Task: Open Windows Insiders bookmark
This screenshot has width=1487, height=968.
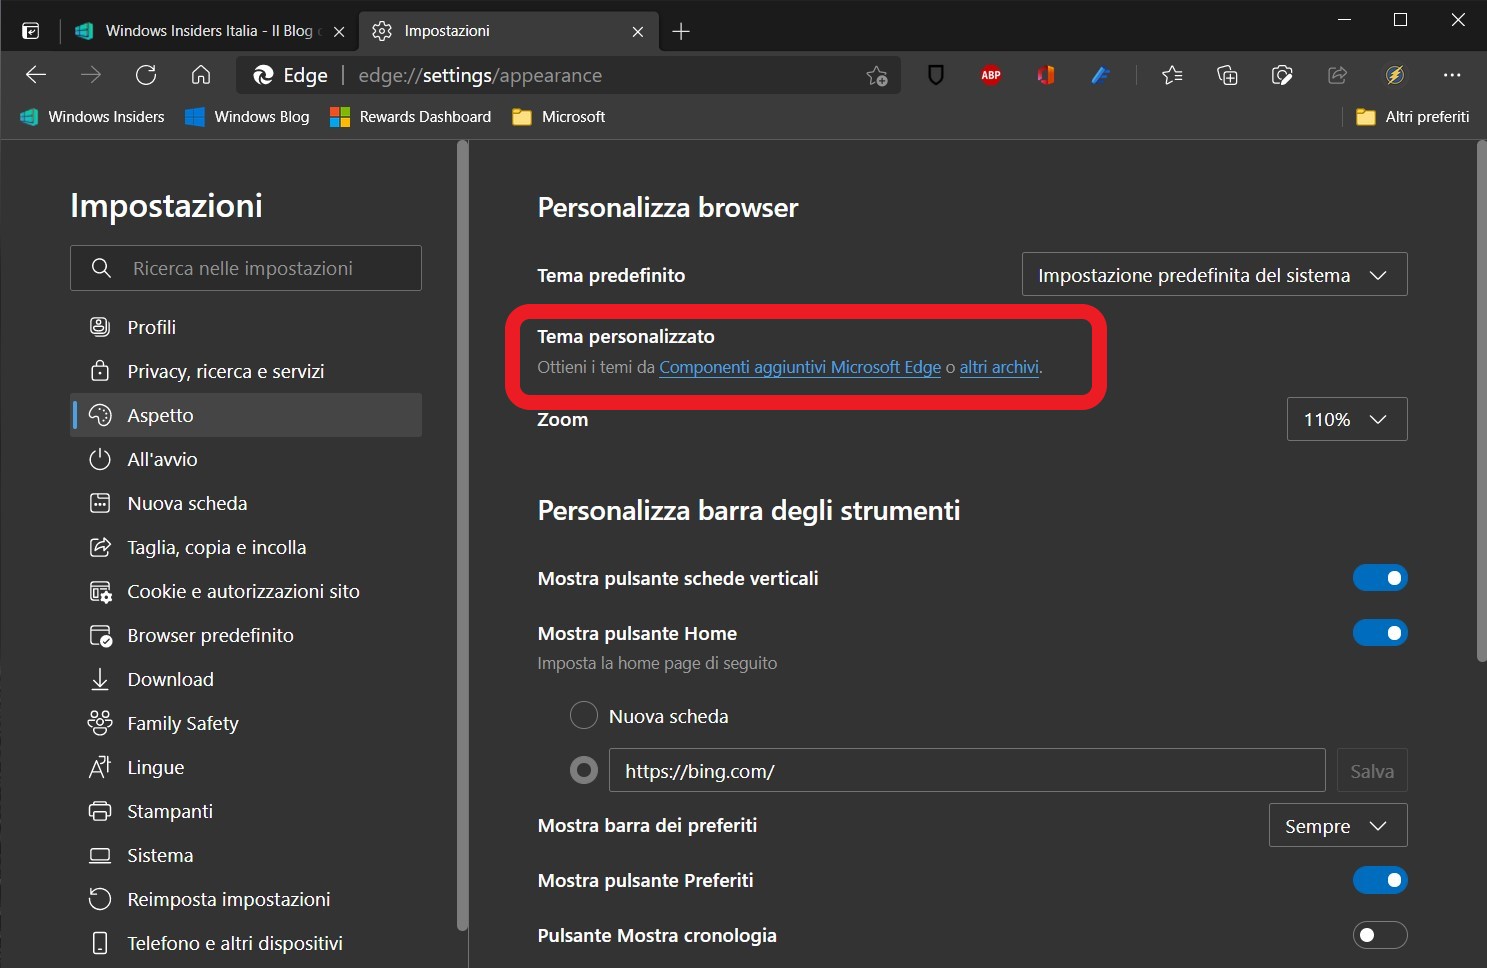Action: point(92,117)
